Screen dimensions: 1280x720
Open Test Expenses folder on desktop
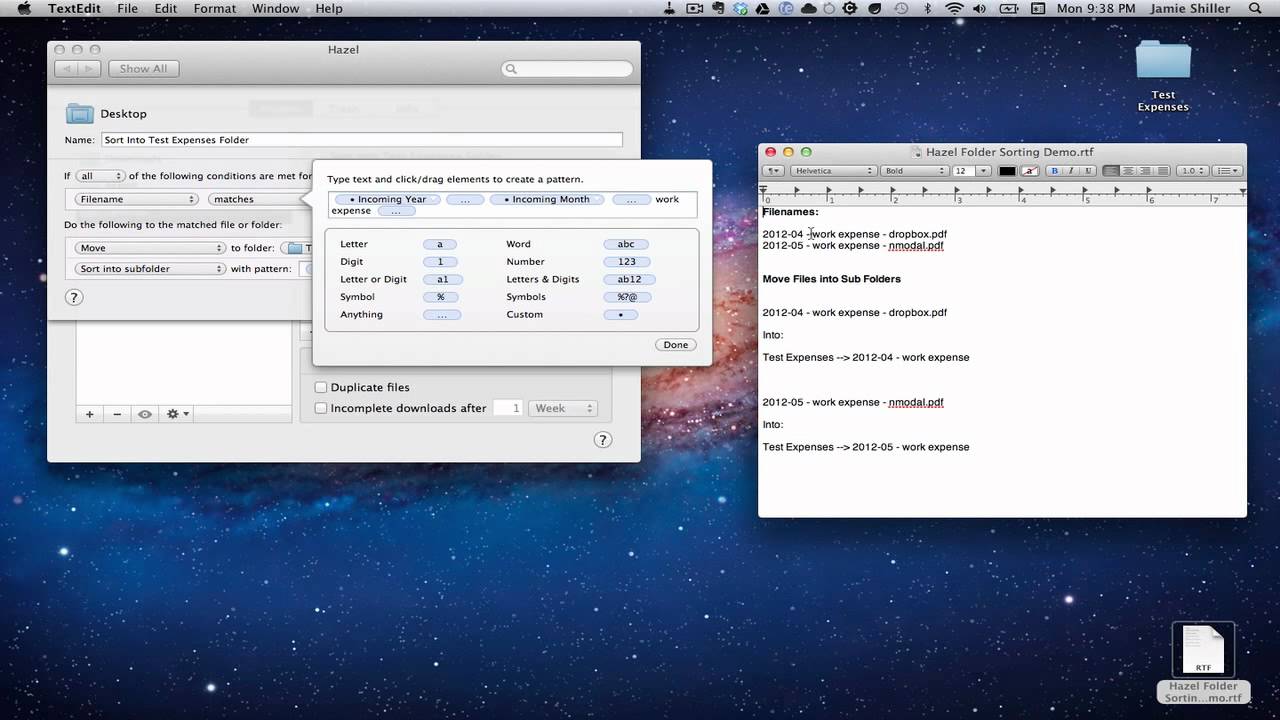tap(1163, 60)
